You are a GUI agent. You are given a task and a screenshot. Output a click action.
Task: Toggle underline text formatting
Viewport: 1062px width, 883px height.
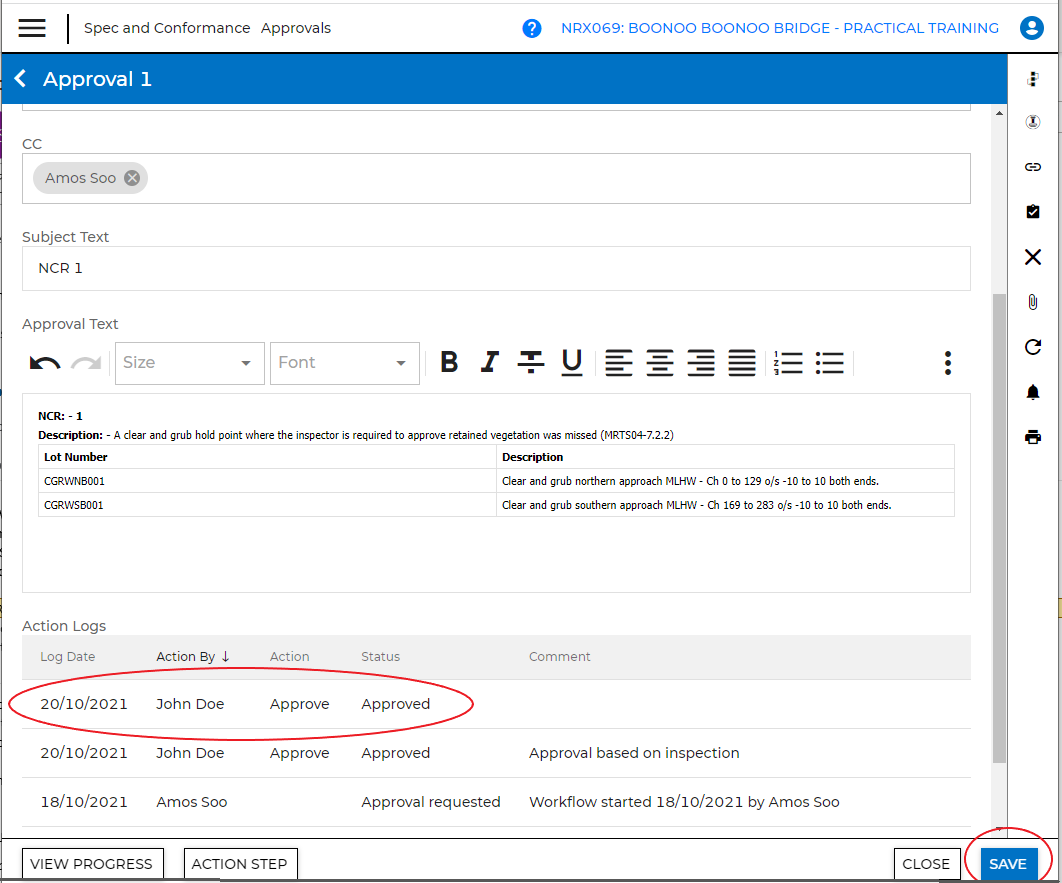tap(571, 362)
